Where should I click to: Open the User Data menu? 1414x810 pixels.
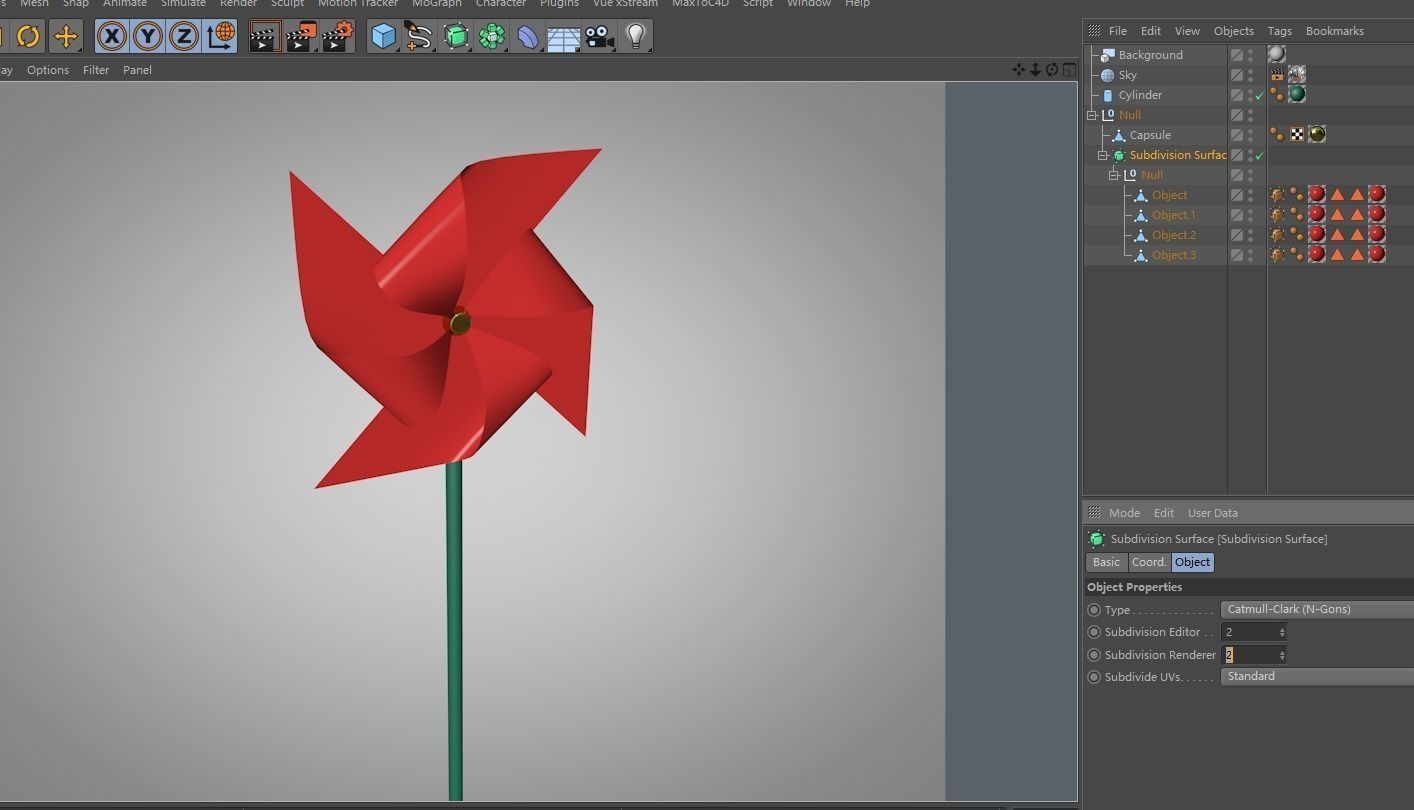[1212, 513]
